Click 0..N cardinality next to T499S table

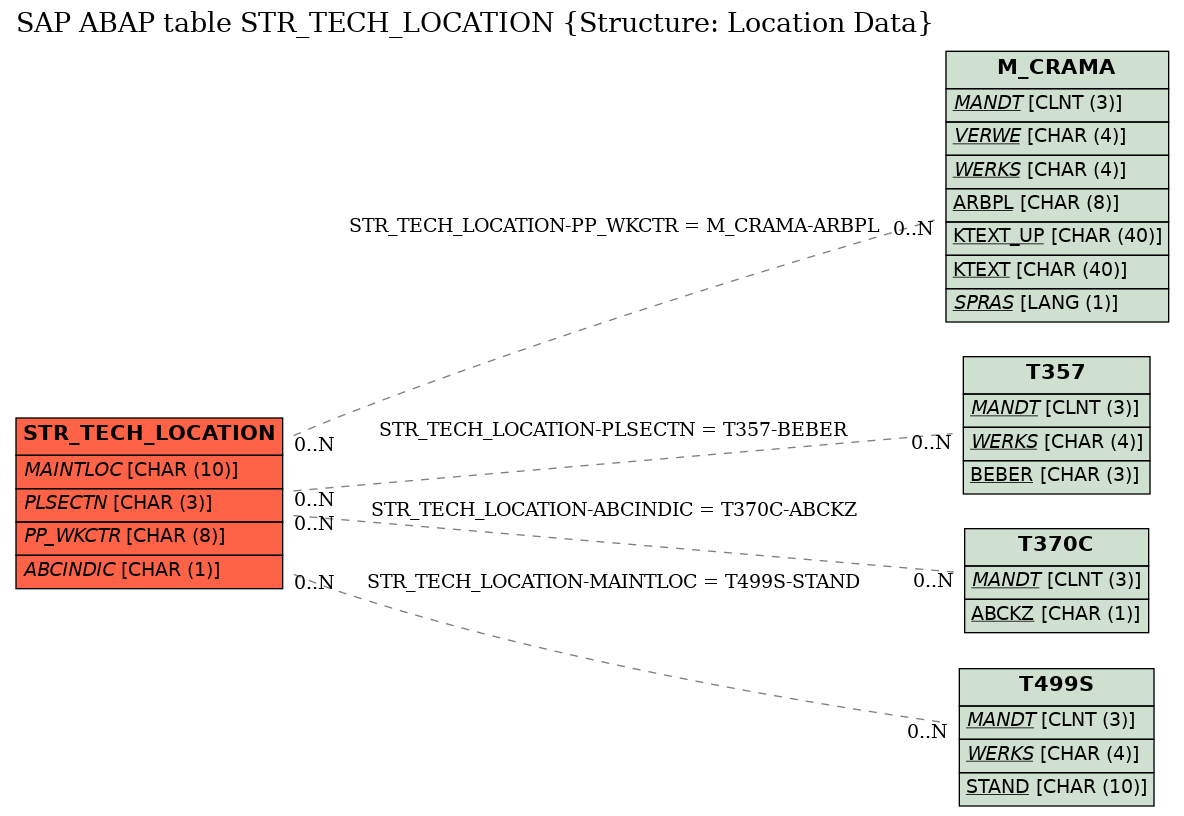(x=927, y=731)
